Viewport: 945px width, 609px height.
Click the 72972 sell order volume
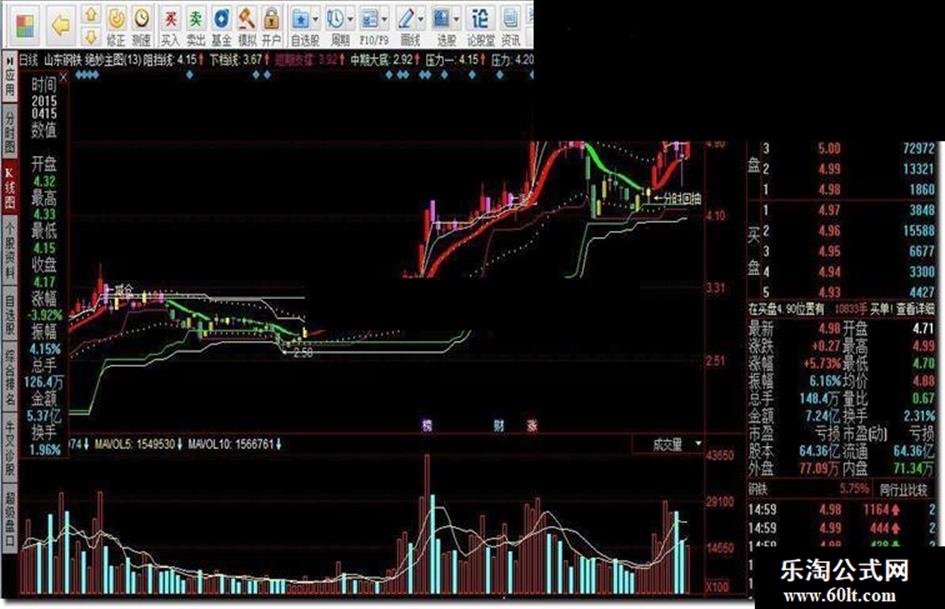point(918,148)
